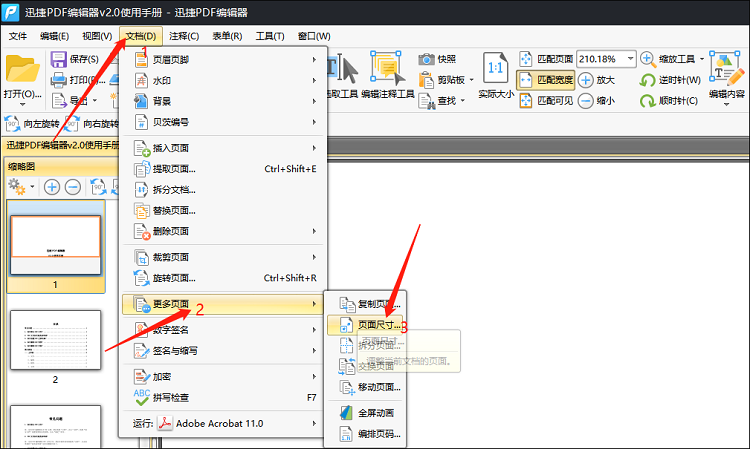Screen dimensions: 750x449
Task: Click the 放大 zoom in plus icon
Action: [x=585, y=80]
